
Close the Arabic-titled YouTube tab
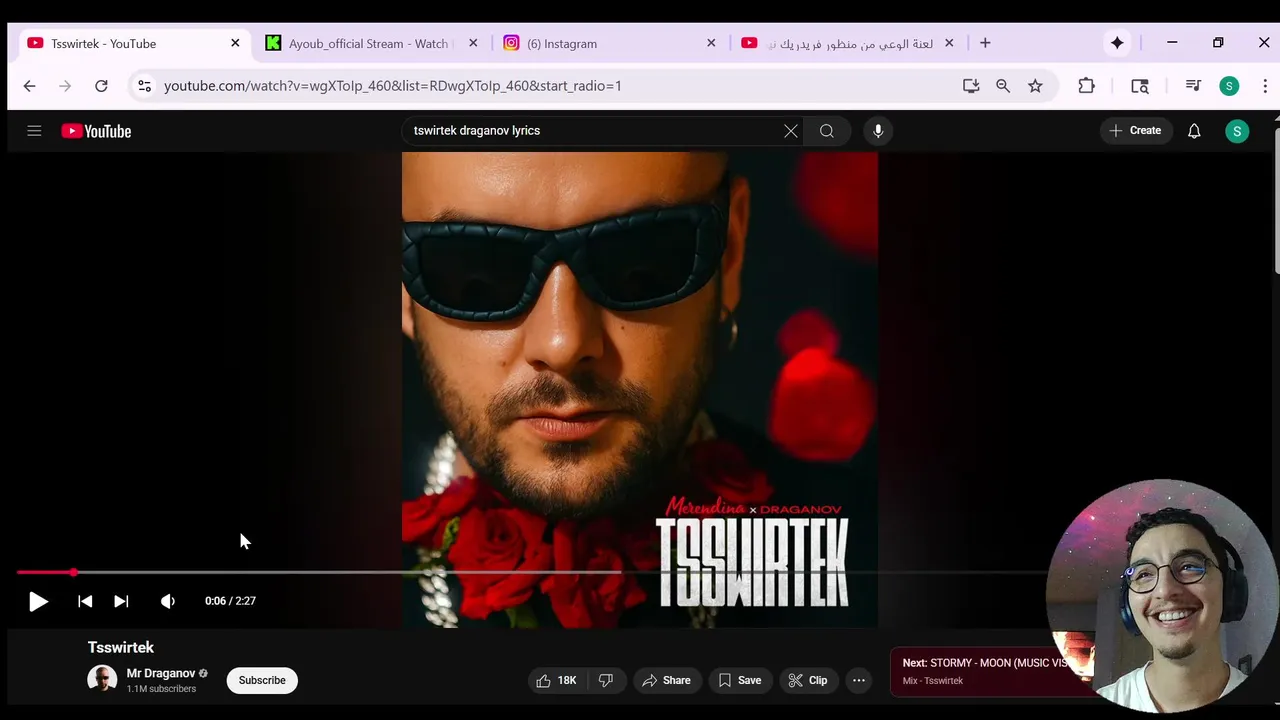click(x=949, y=43)
